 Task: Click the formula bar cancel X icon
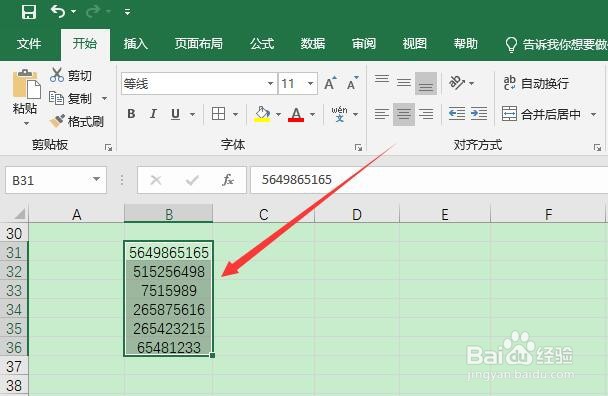[x=156, y=180]
